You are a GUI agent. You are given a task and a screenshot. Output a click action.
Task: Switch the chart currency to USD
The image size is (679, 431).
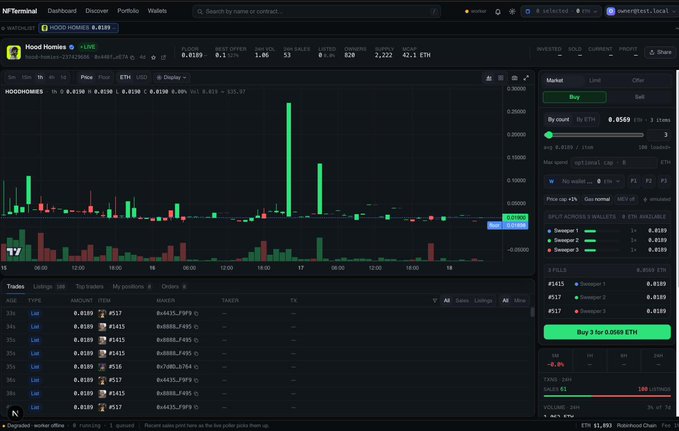(x=142, y=78)
